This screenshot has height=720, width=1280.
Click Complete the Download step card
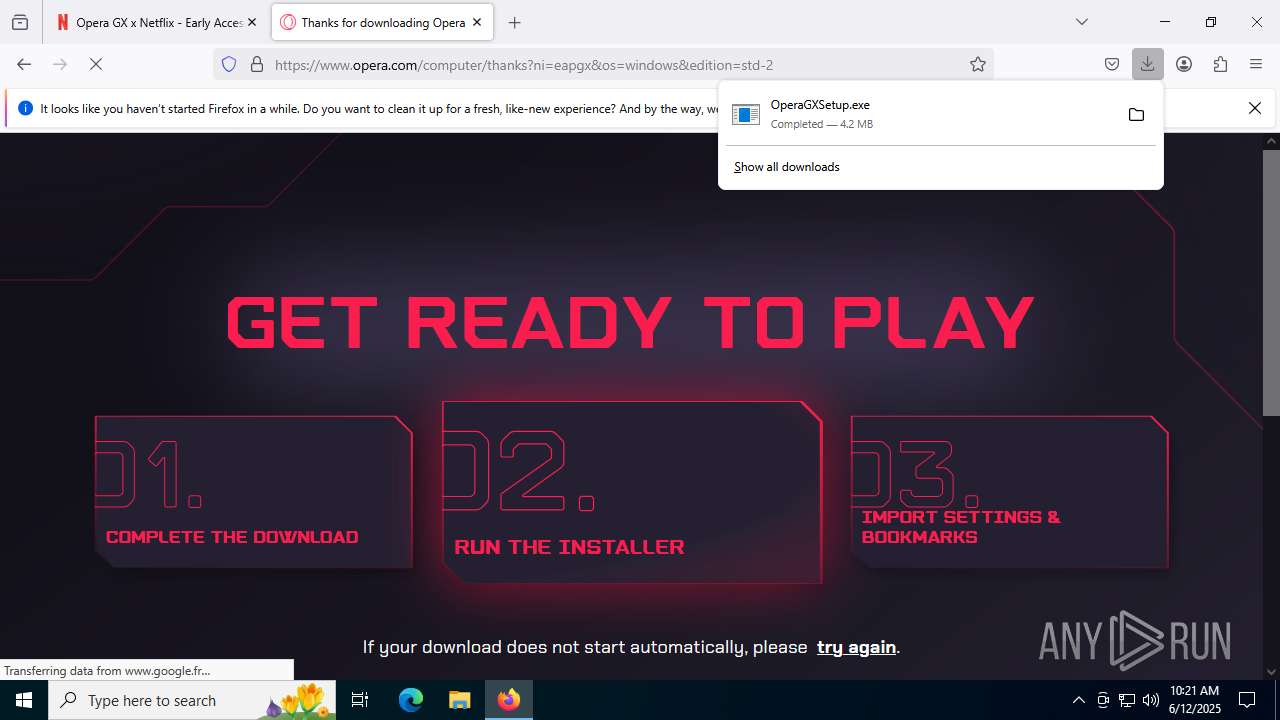point(254,492)
